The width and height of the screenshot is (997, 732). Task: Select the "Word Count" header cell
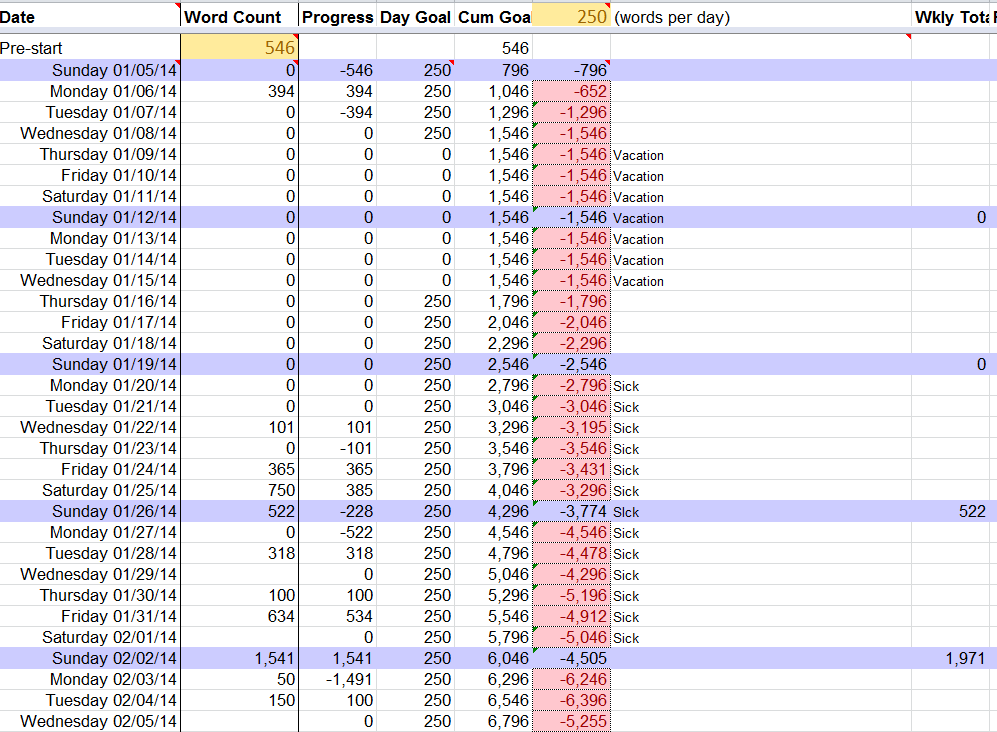pyautogui.click(x=239, y=17)
